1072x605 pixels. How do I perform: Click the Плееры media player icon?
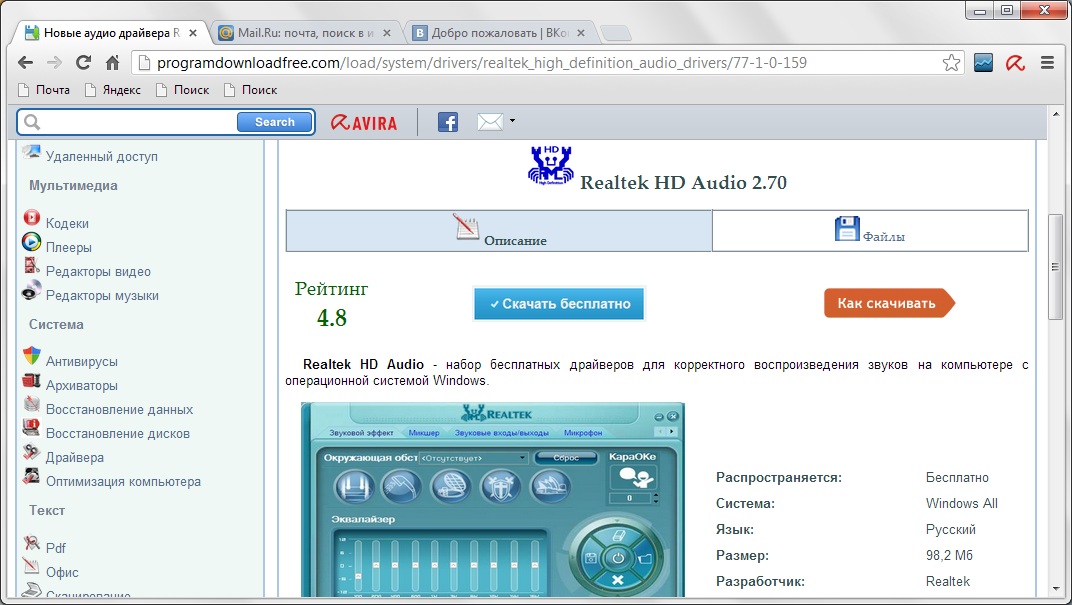(x=31, y=242)
